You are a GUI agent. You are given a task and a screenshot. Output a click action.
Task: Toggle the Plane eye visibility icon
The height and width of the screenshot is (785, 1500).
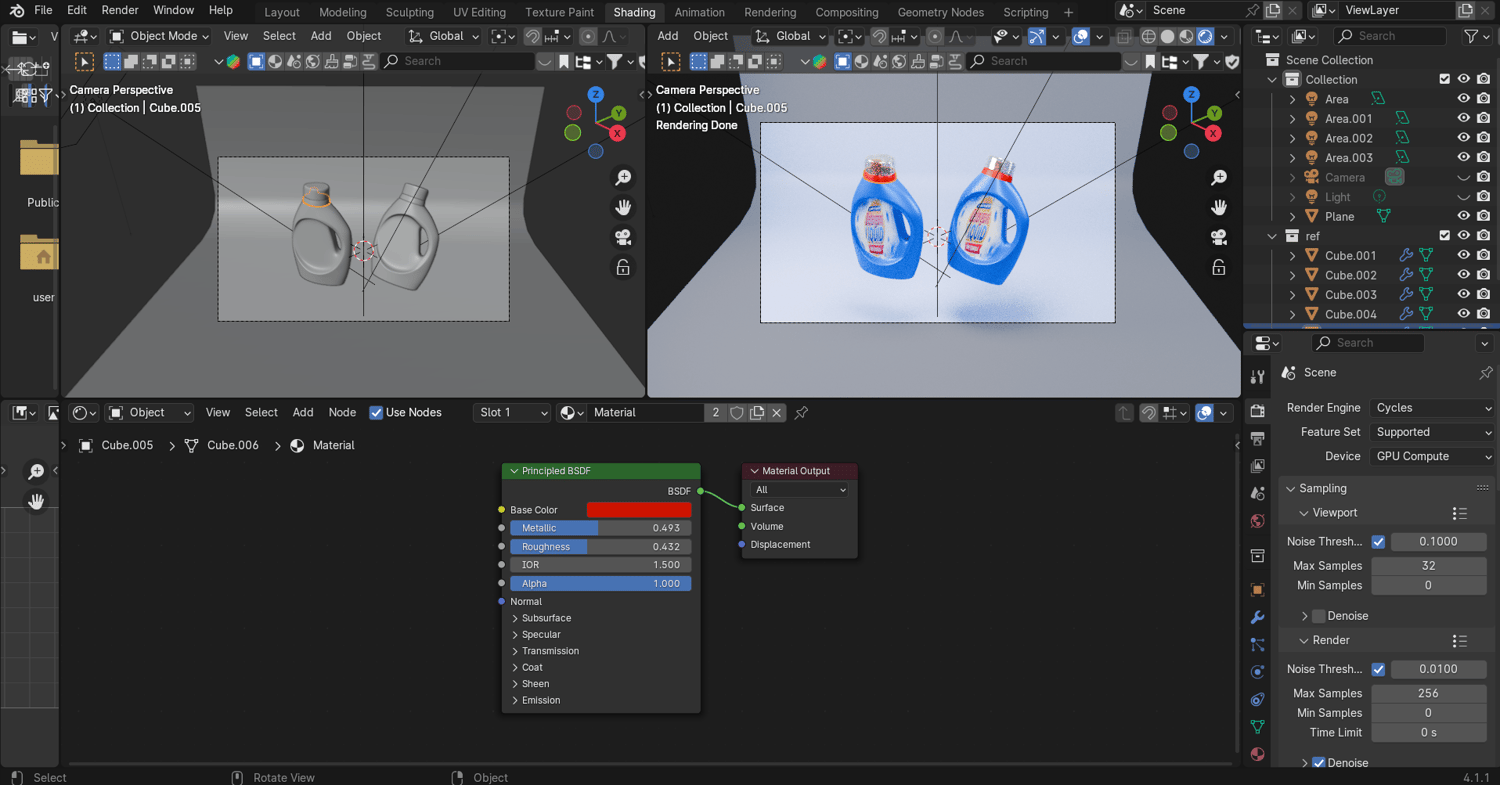coord(1463,216)
